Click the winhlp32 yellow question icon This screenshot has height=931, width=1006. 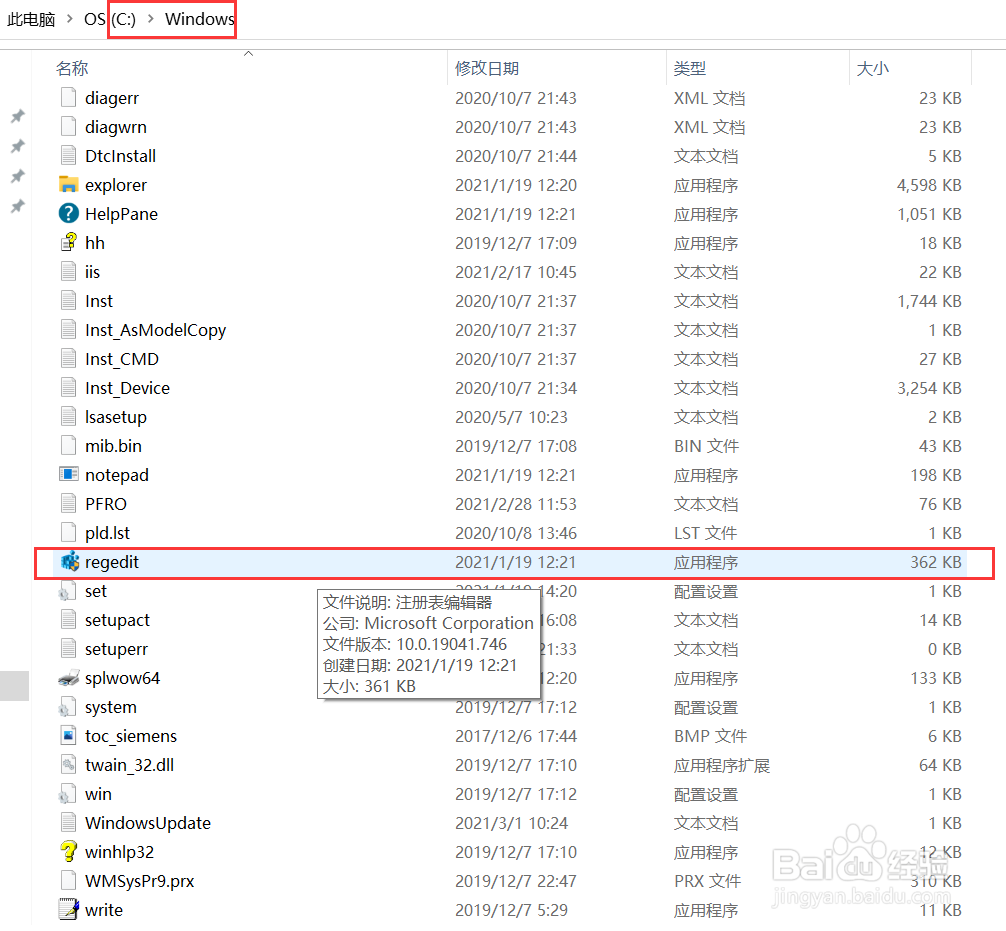[69, 851]
